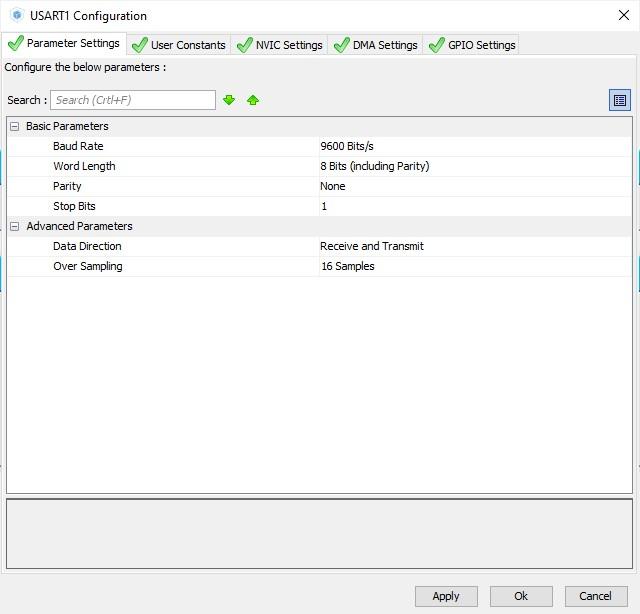Open the Parameter Settings tab
Viewport: 640px width, 614px height.
pyautogui.click(x=64, y=43)
